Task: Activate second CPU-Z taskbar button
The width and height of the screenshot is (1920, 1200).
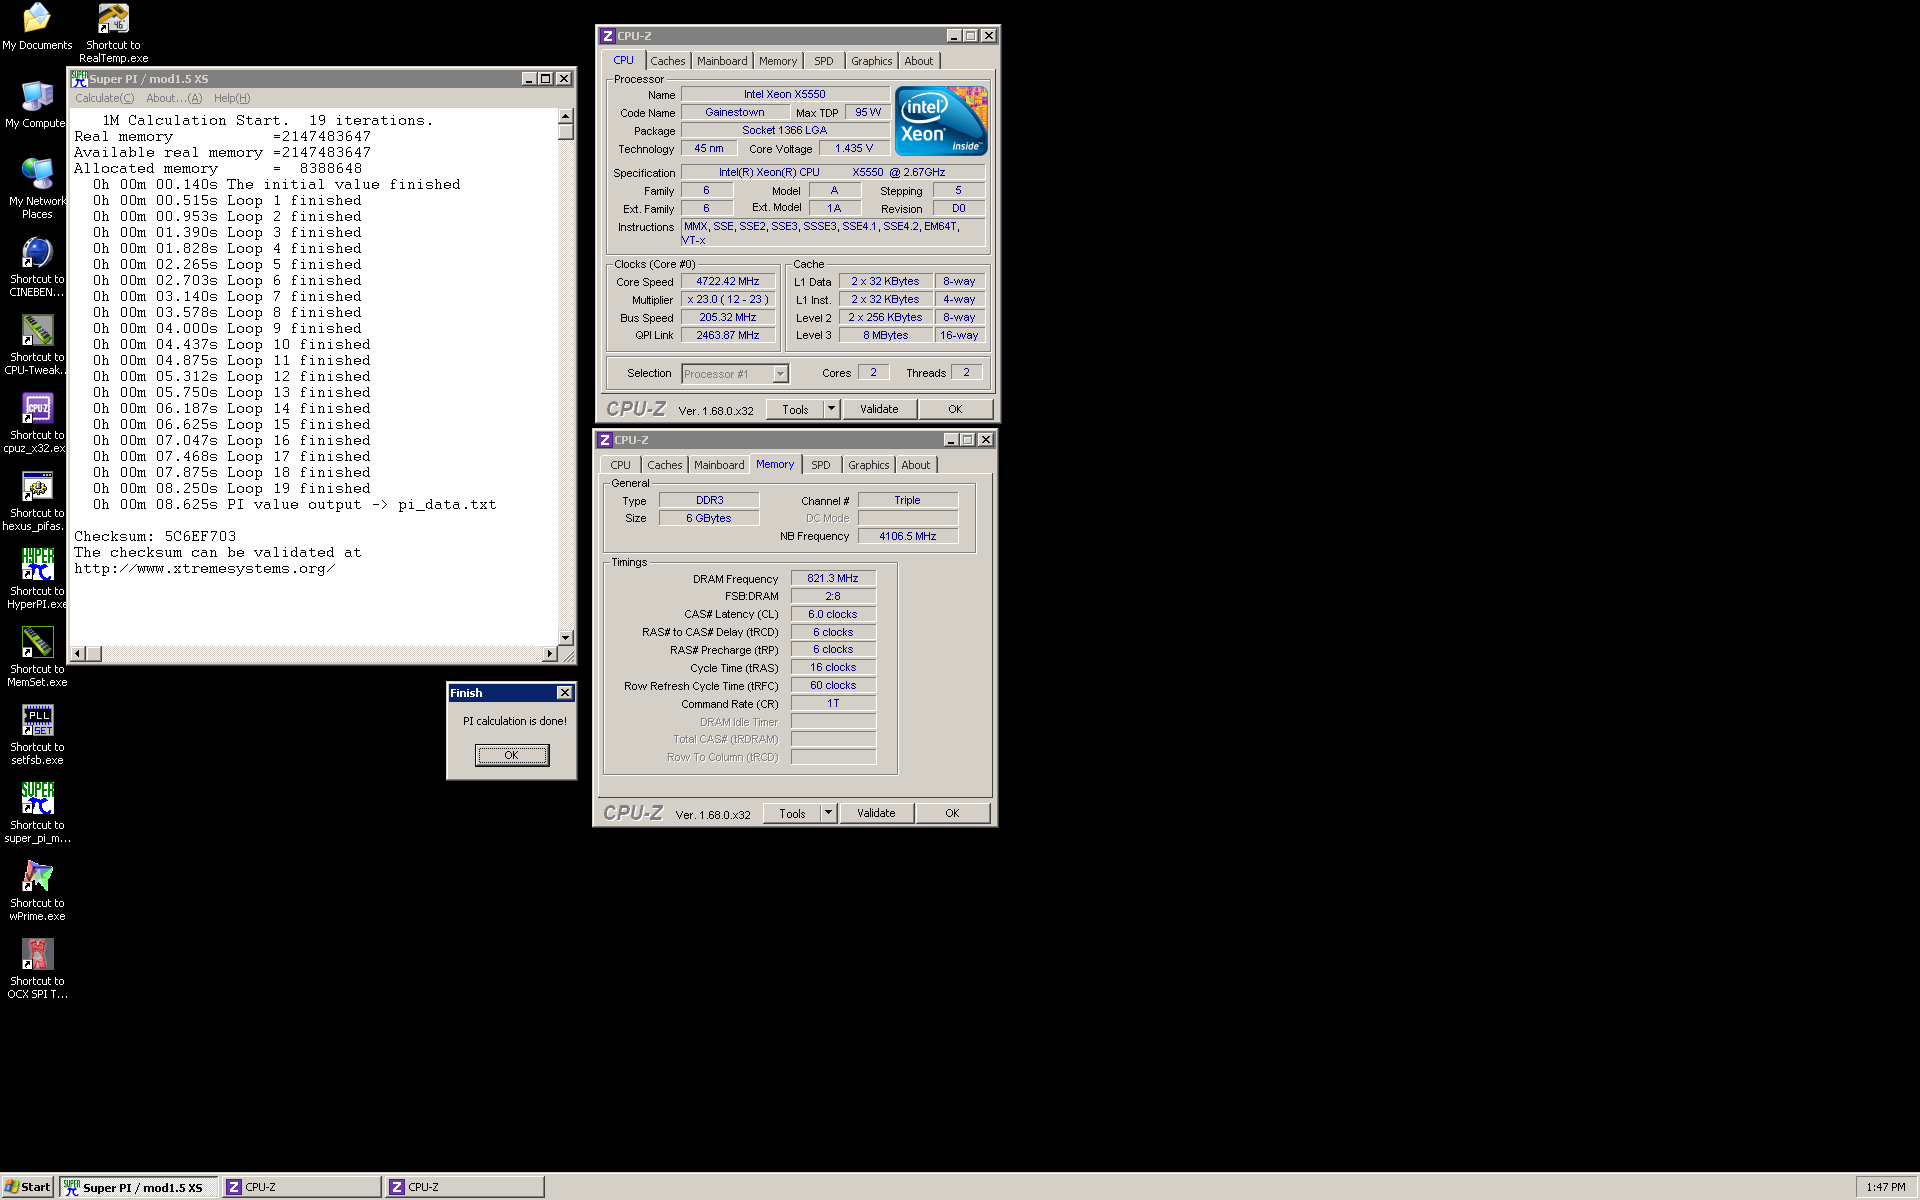Action: coord(465,1187)
